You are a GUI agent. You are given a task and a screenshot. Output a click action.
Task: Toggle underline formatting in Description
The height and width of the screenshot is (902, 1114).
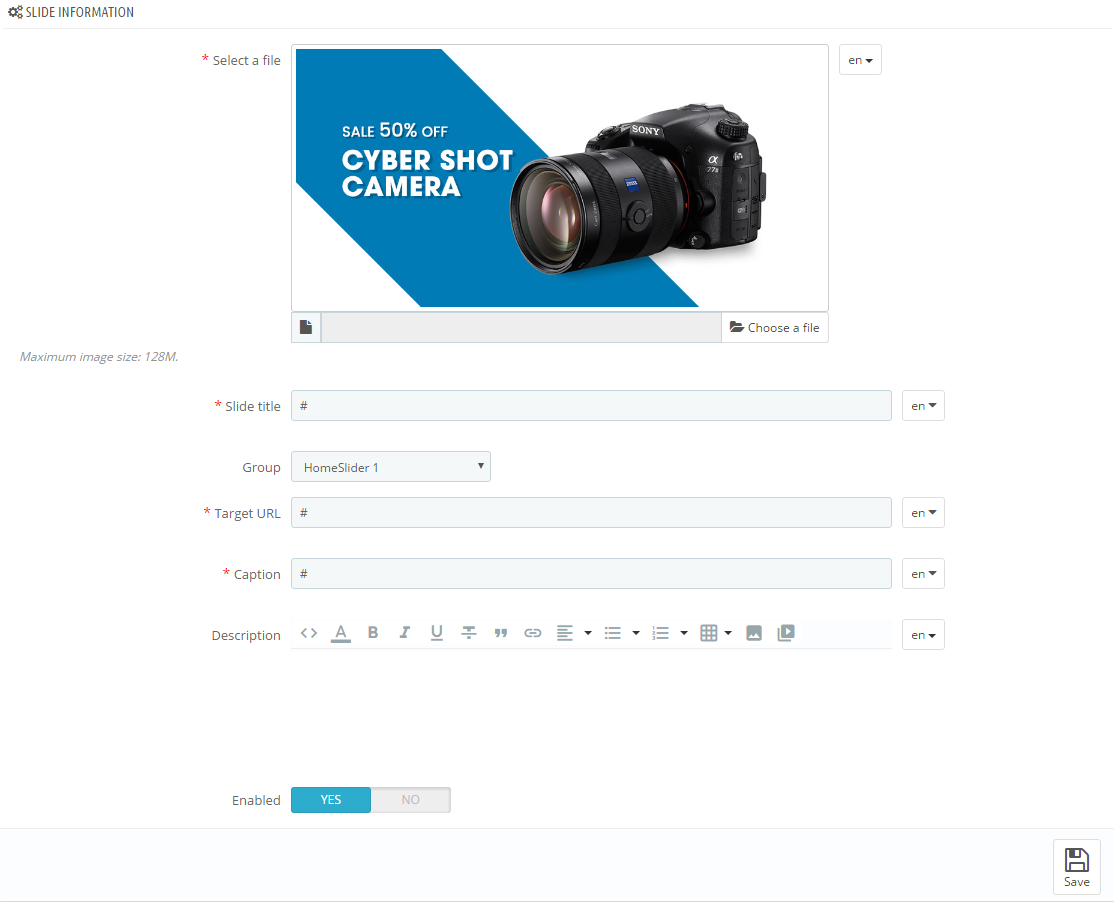coord(436,633)
